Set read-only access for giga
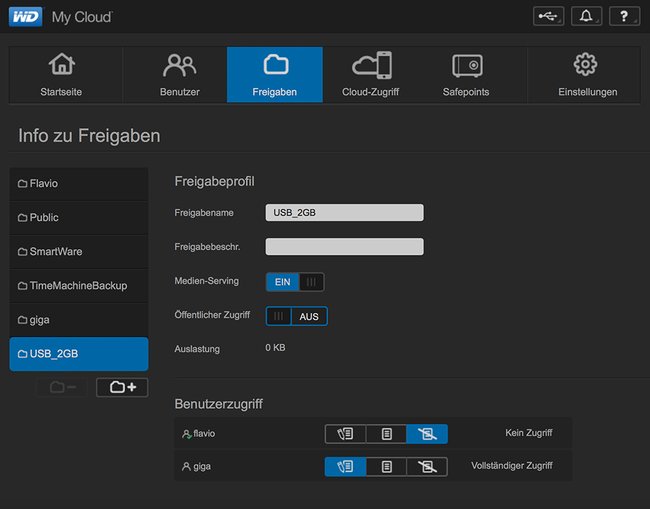This screenshot has width=650, height=509. tap(386, 467)
